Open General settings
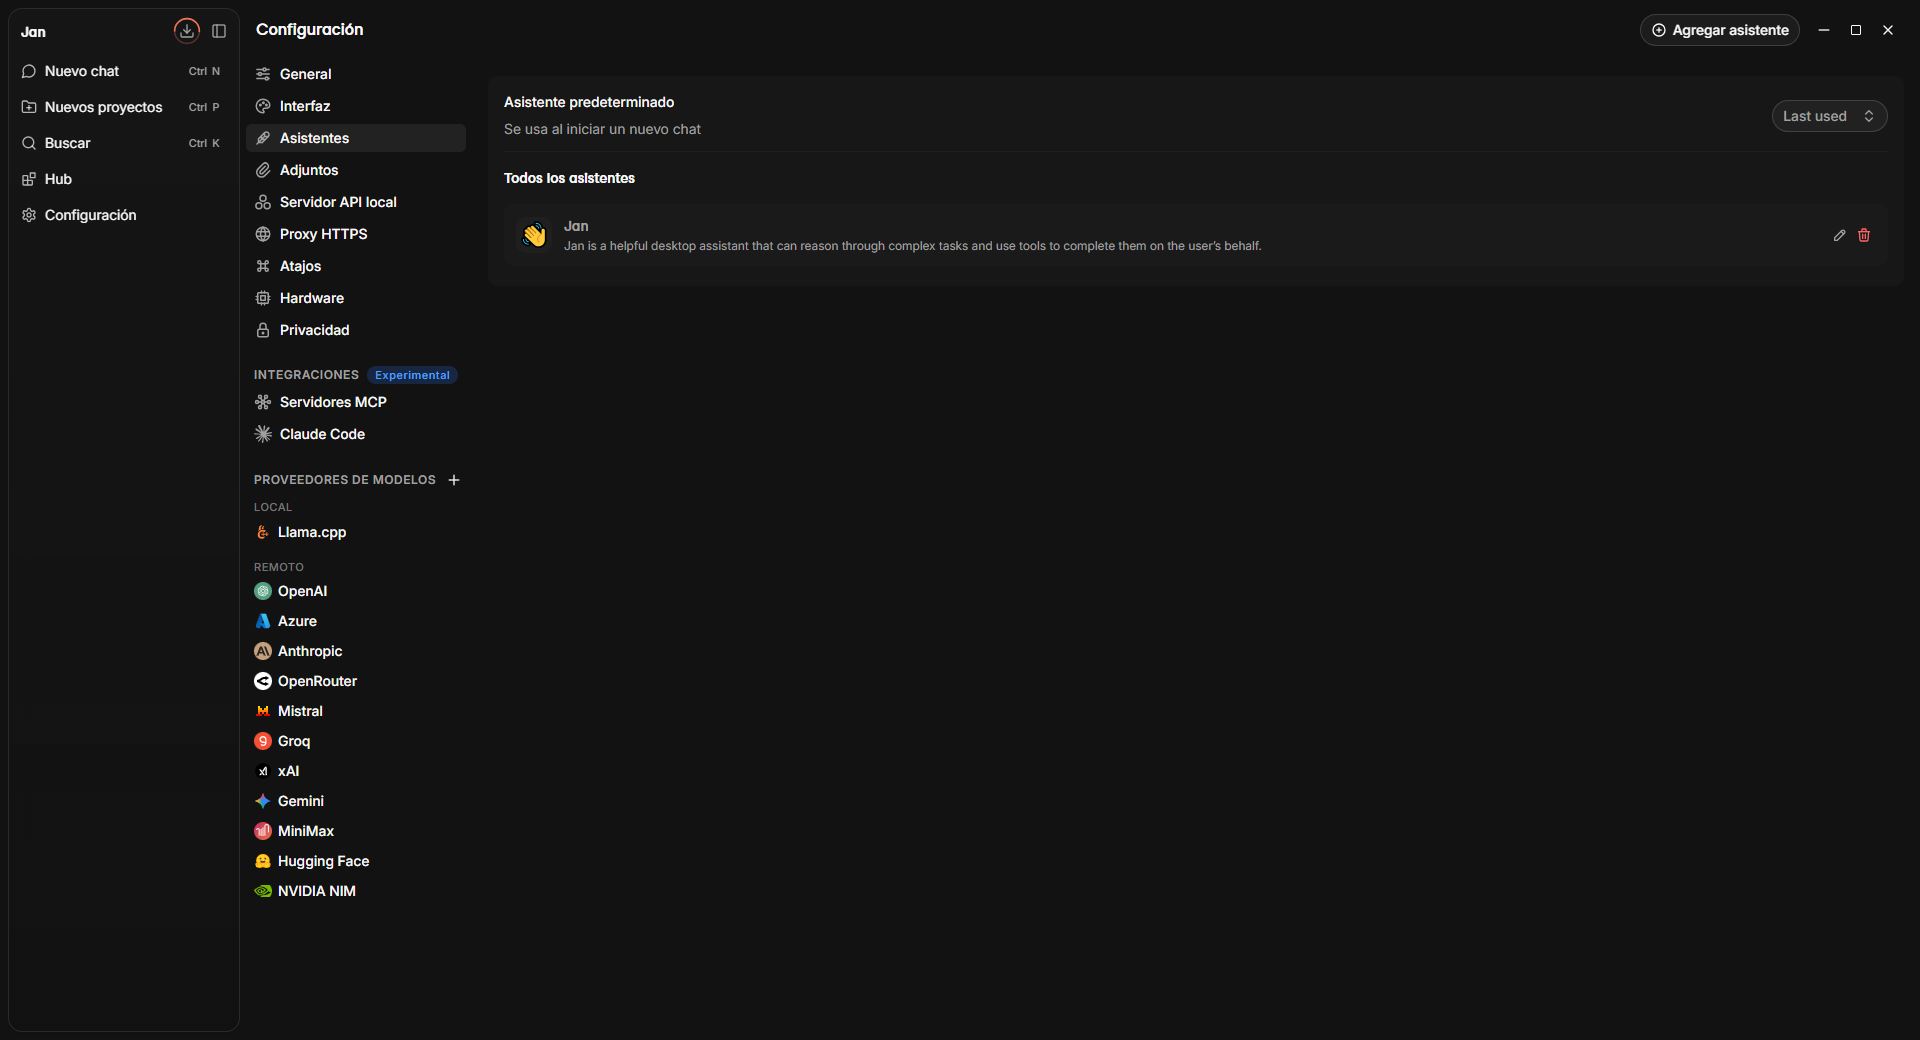The width and height of the screenshot is (1920, 1040). pos(356,74)
